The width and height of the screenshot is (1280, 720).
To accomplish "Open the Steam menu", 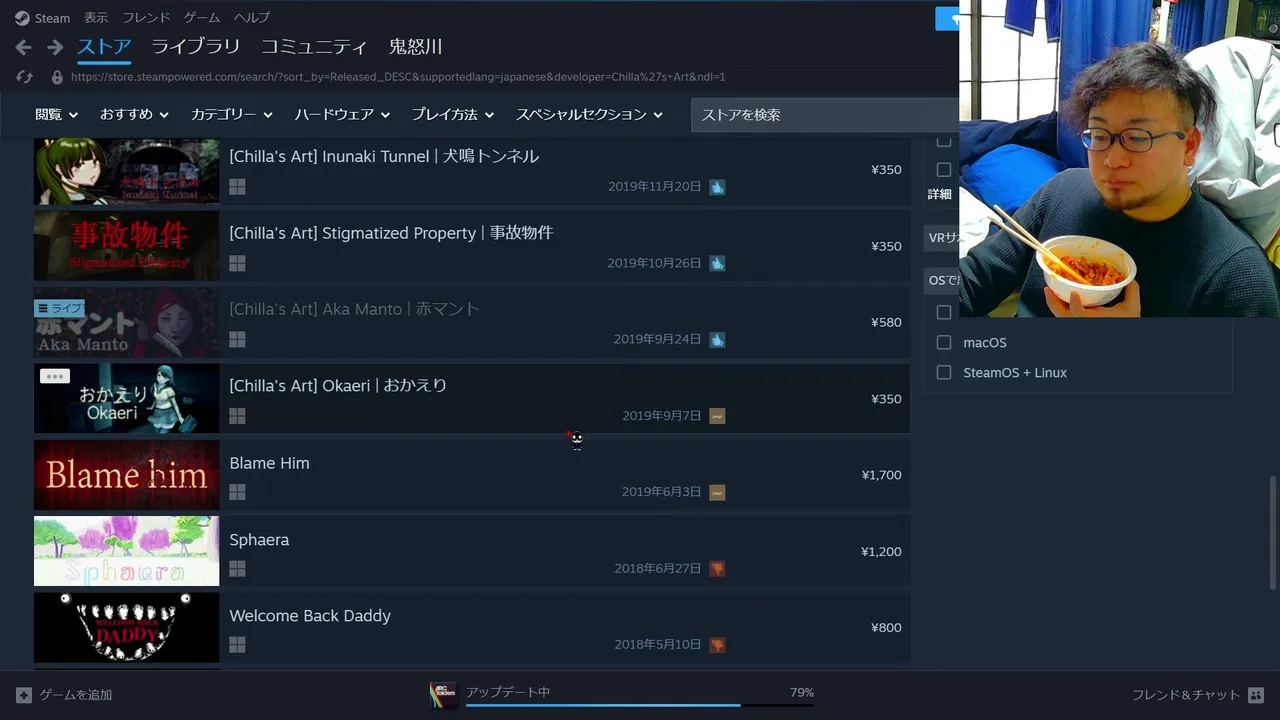I will click(53, 18).
